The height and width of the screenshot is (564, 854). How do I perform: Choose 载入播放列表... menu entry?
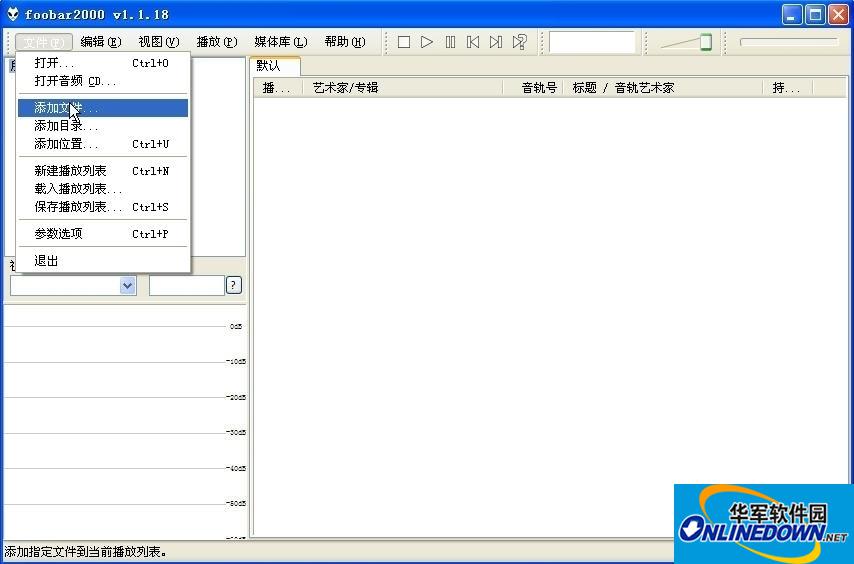tap(103, 189)
